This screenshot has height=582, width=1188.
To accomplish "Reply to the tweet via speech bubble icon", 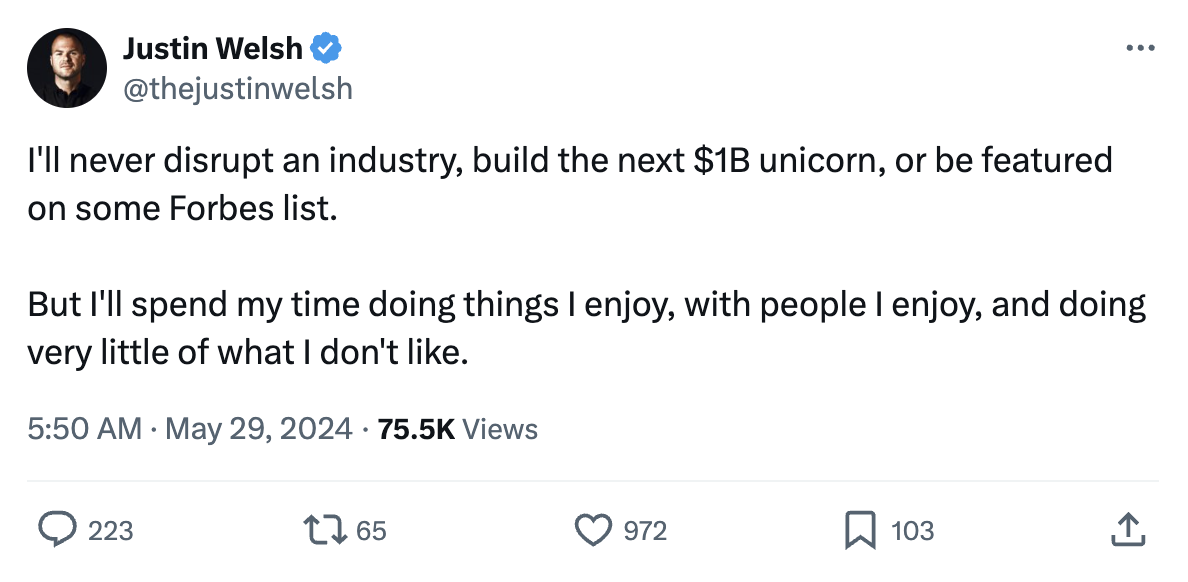I will [x=57, y=530].
